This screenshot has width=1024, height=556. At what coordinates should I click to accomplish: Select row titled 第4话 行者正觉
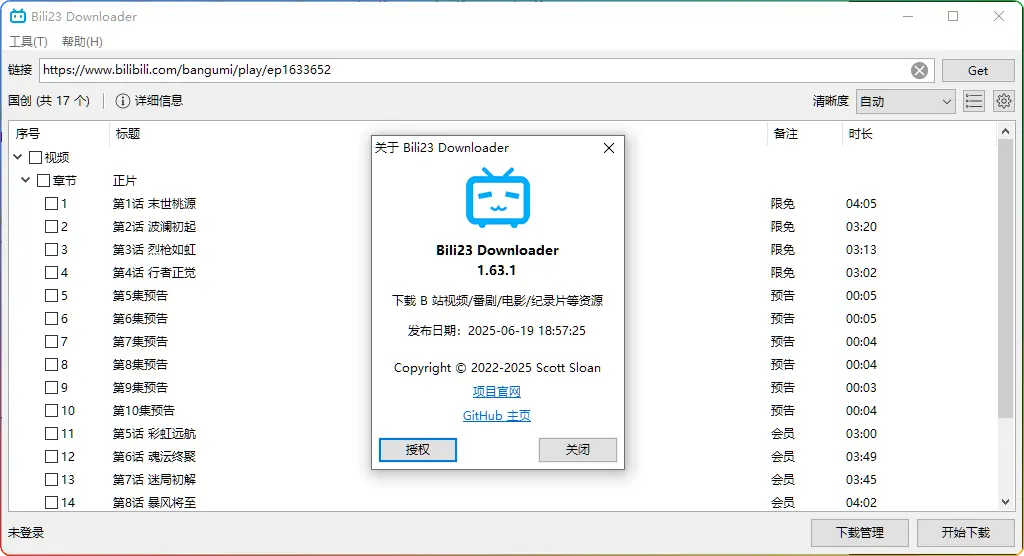[x=154, y=272]
